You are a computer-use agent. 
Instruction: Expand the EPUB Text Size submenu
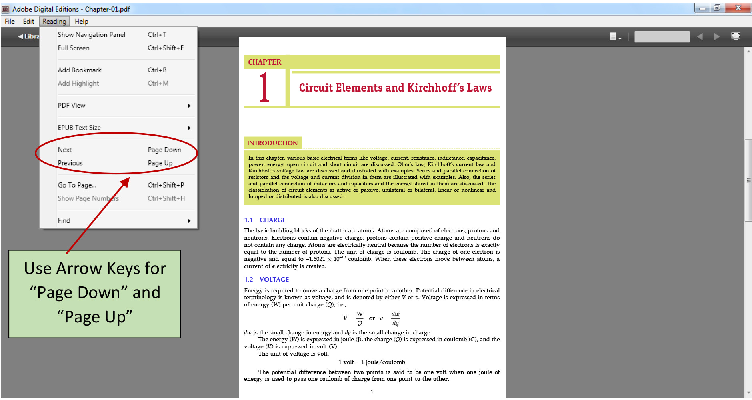(118, 128)
